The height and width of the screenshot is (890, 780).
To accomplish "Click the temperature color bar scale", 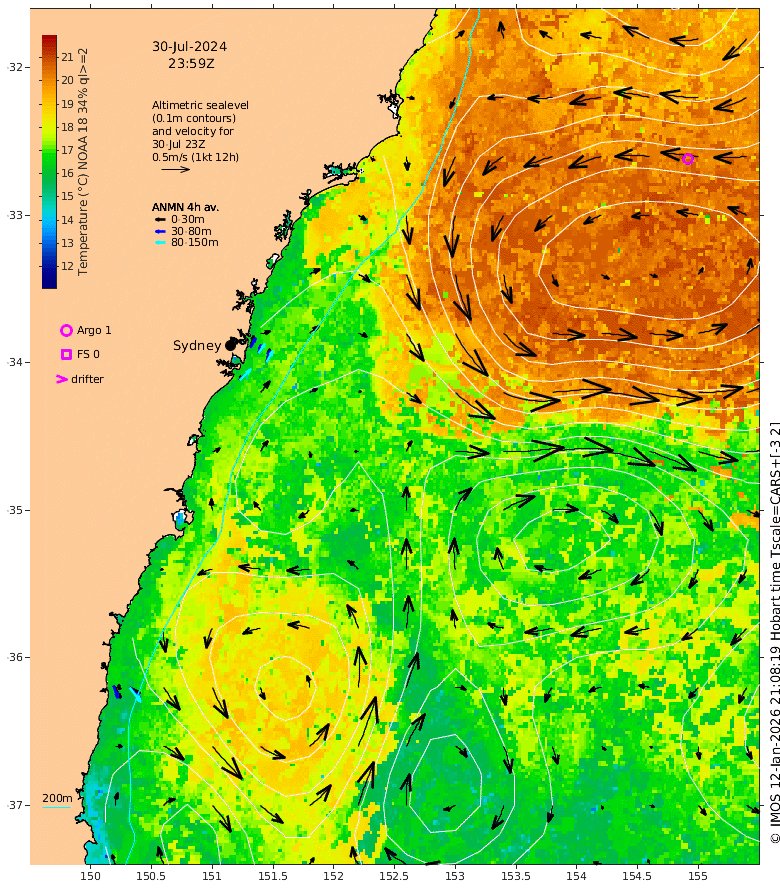I will [49, 162].
